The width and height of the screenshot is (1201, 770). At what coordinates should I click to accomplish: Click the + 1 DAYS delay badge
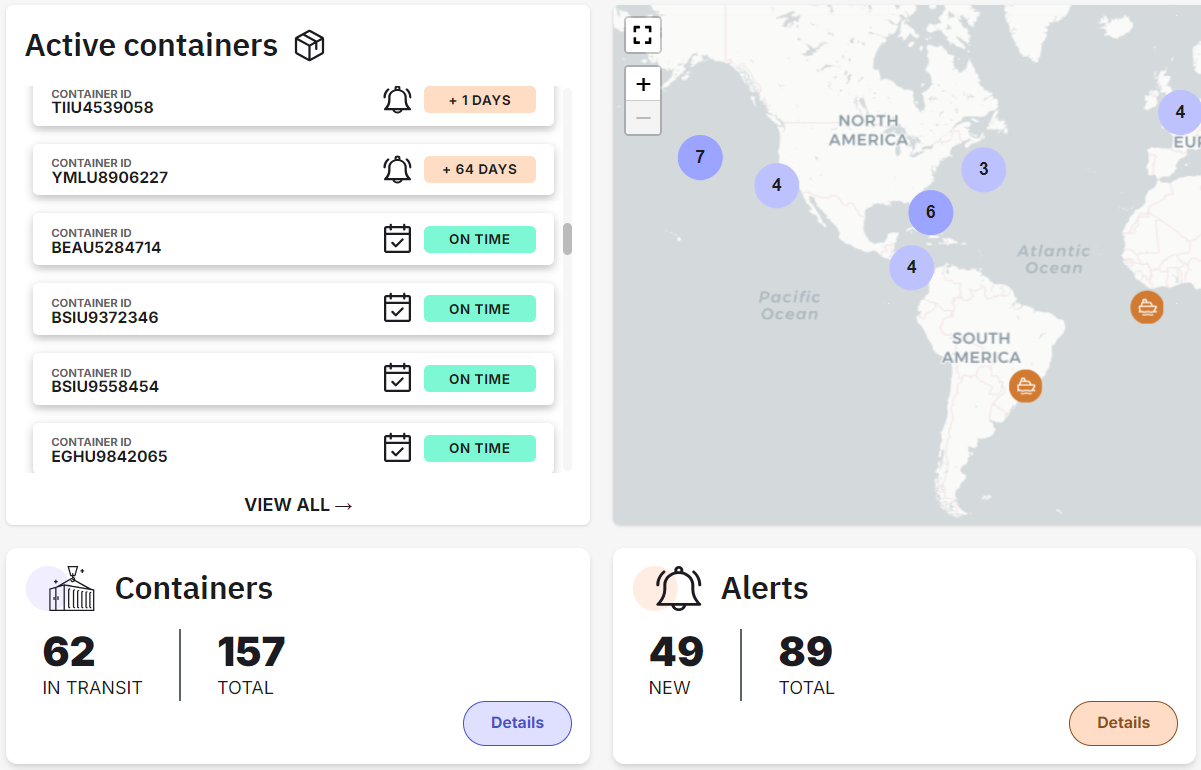pos(480,100)
